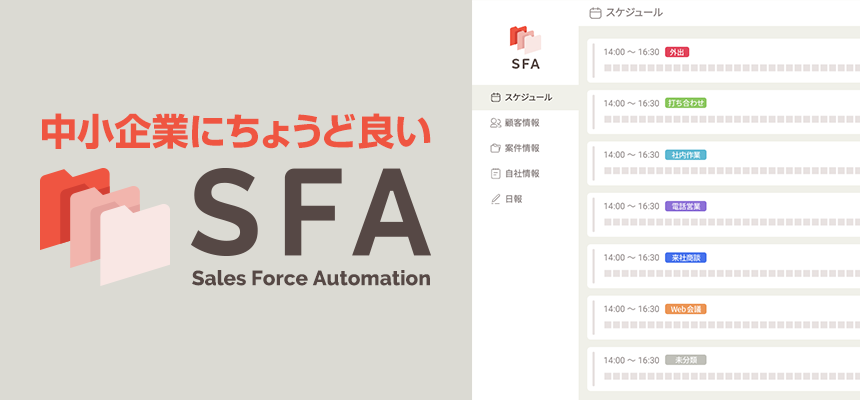860x400 pixels.
Task: Select 日報 in the sidebar menu
Action: click(514, 199)
